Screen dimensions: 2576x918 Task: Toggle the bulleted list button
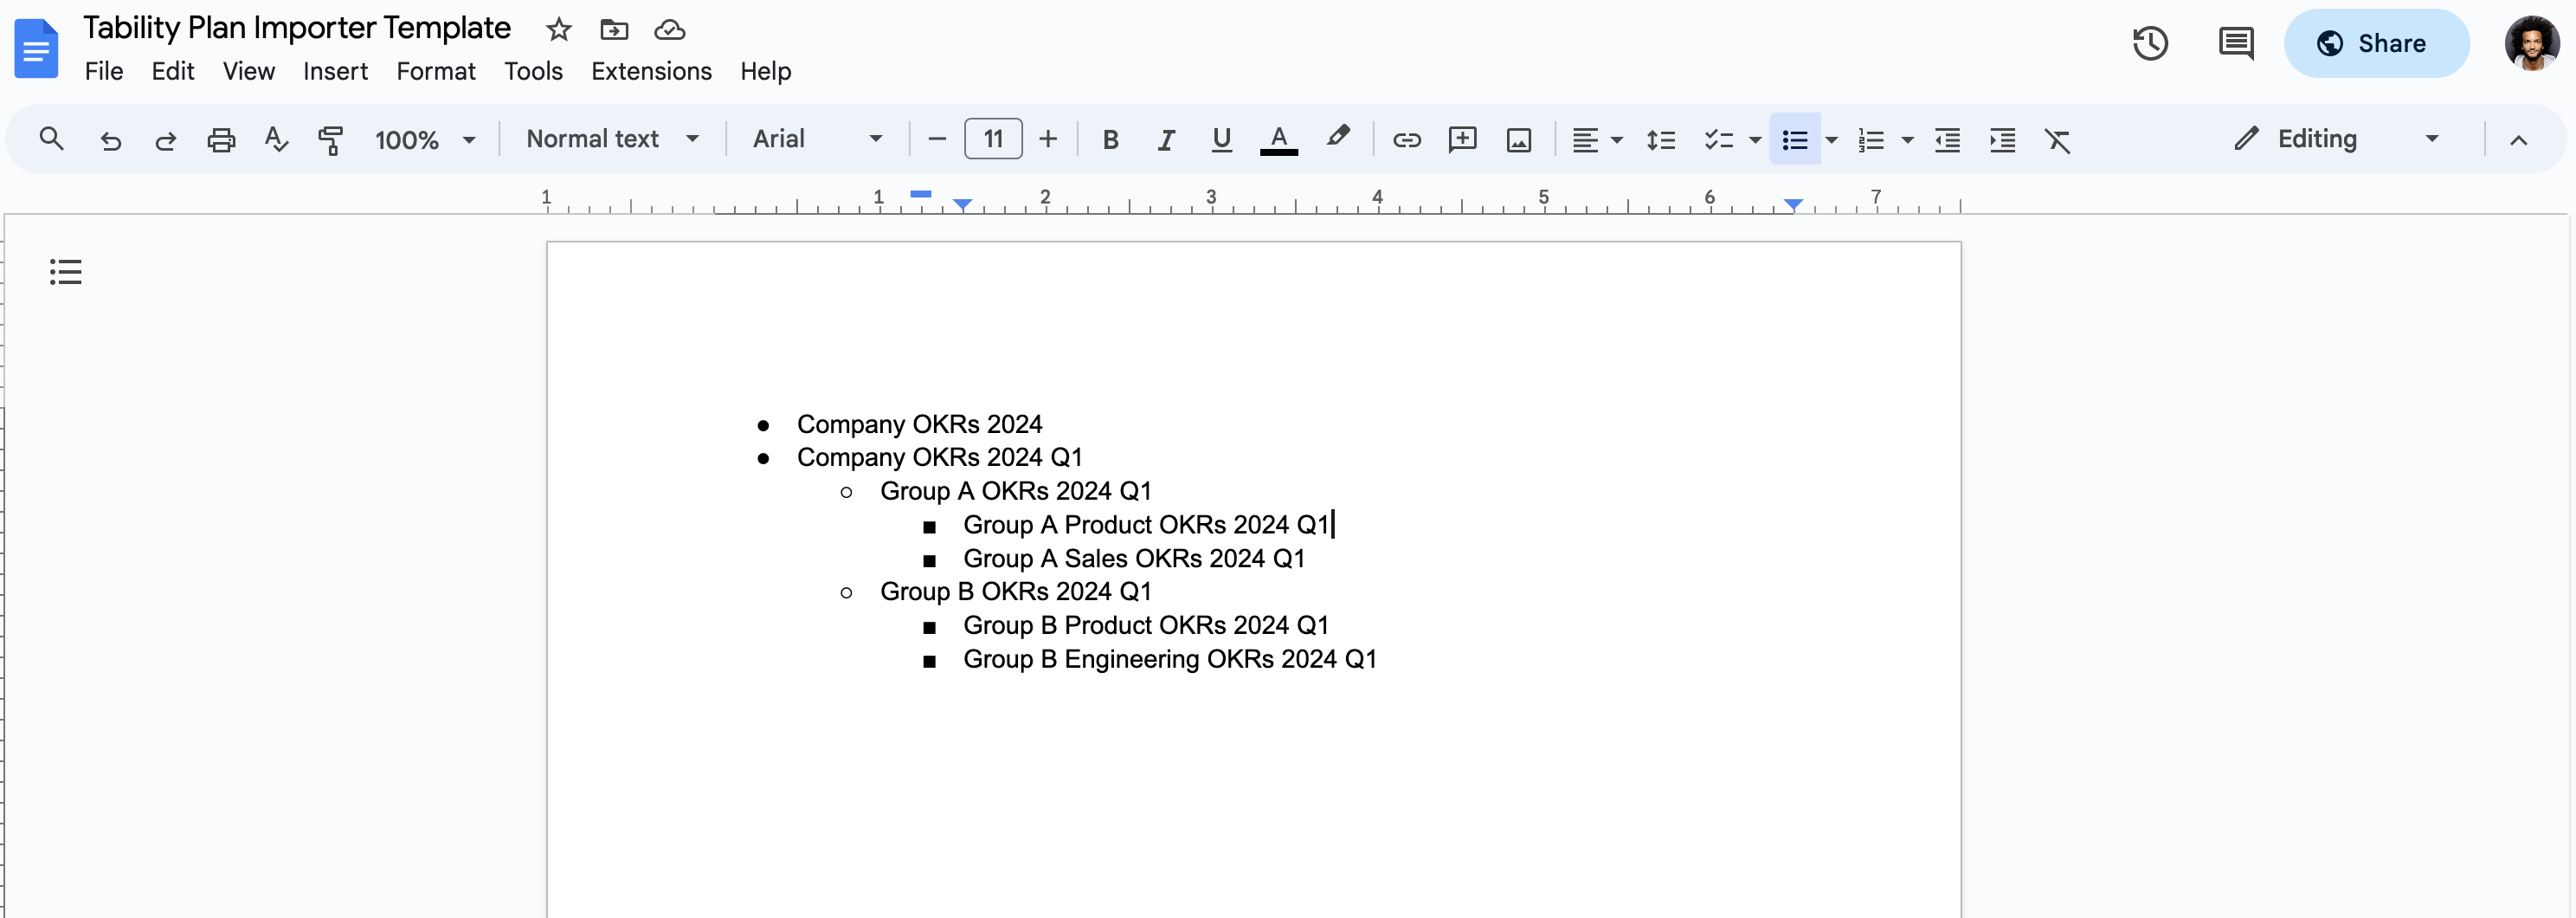1795,139
